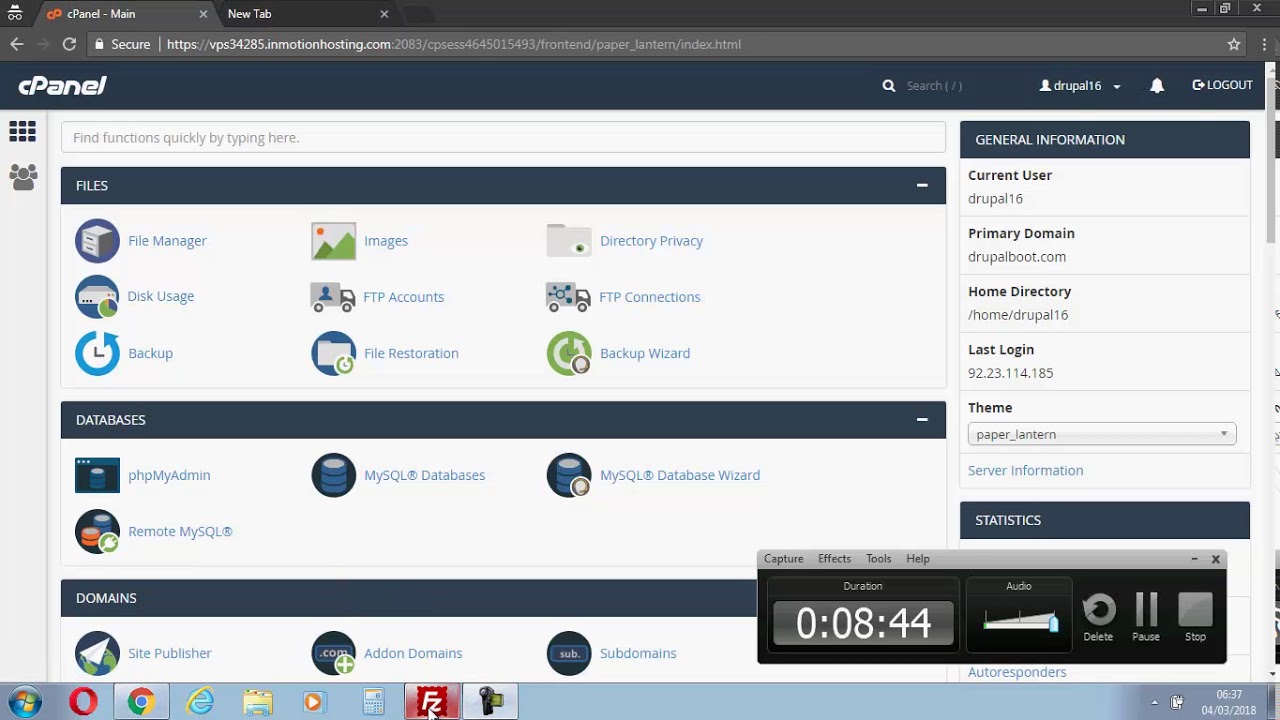The image size is (1280, 720).
Task: Go back in browser history
Action: (16, 44)
